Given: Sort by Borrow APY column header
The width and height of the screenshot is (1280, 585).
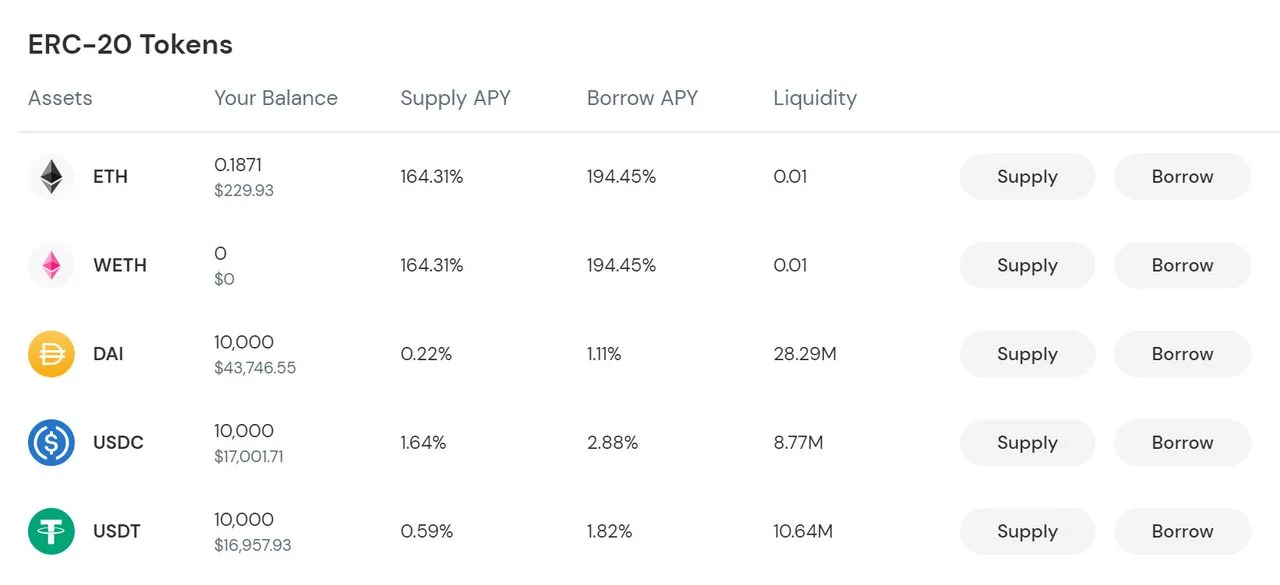Looking at the screenshot, I should 642,98.
